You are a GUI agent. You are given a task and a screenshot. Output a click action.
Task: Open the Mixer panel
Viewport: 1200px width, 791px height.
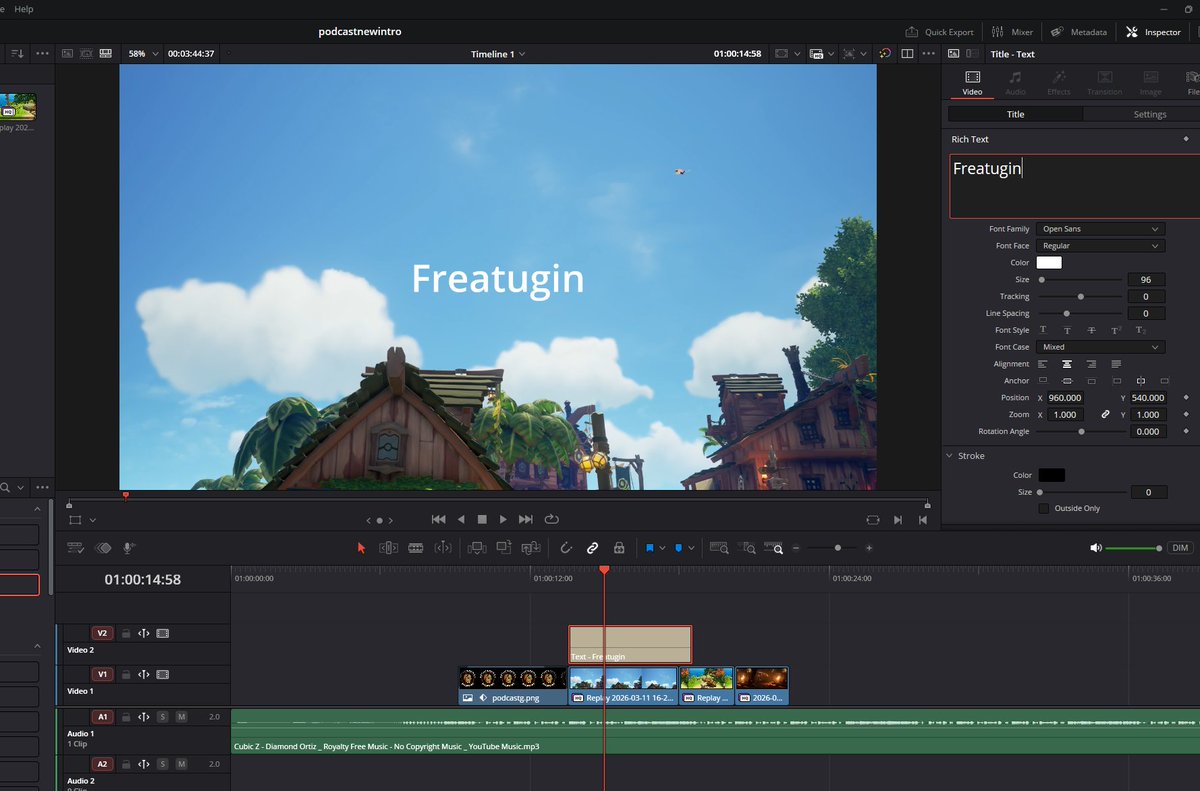pos(1012,32)
